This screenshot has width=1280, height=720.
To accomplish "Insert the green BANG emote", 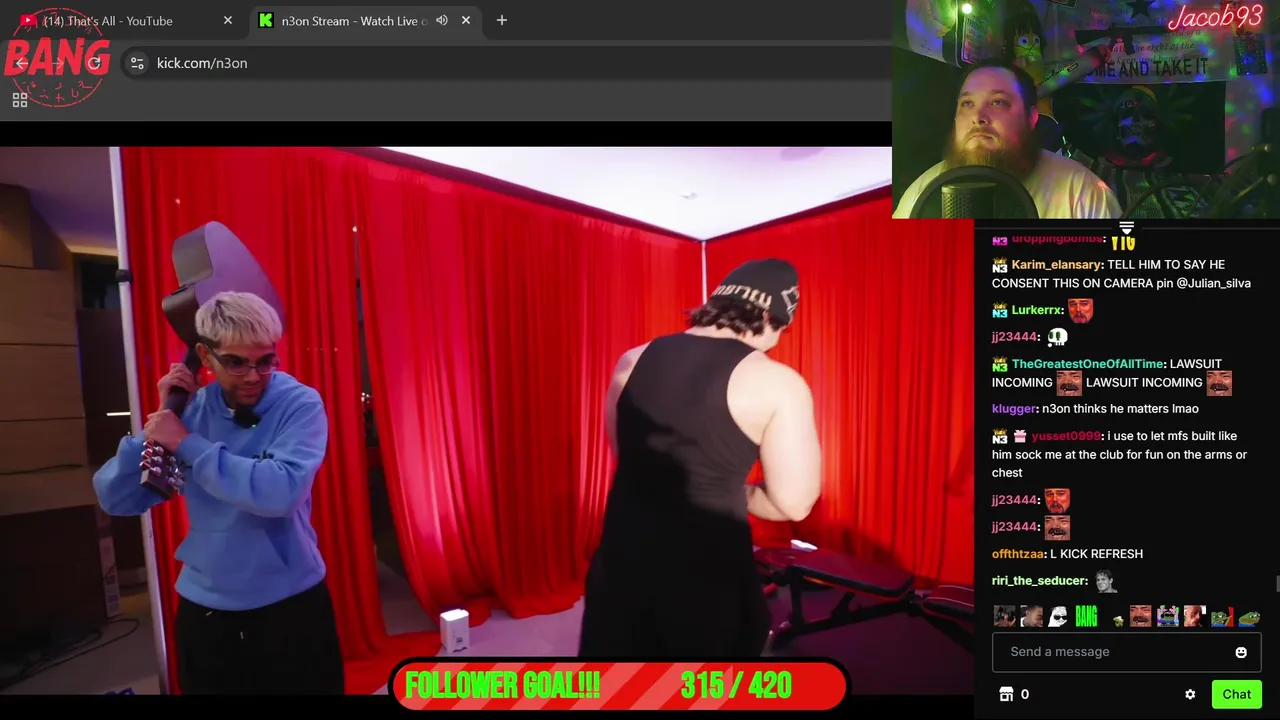I will 1086,616.
